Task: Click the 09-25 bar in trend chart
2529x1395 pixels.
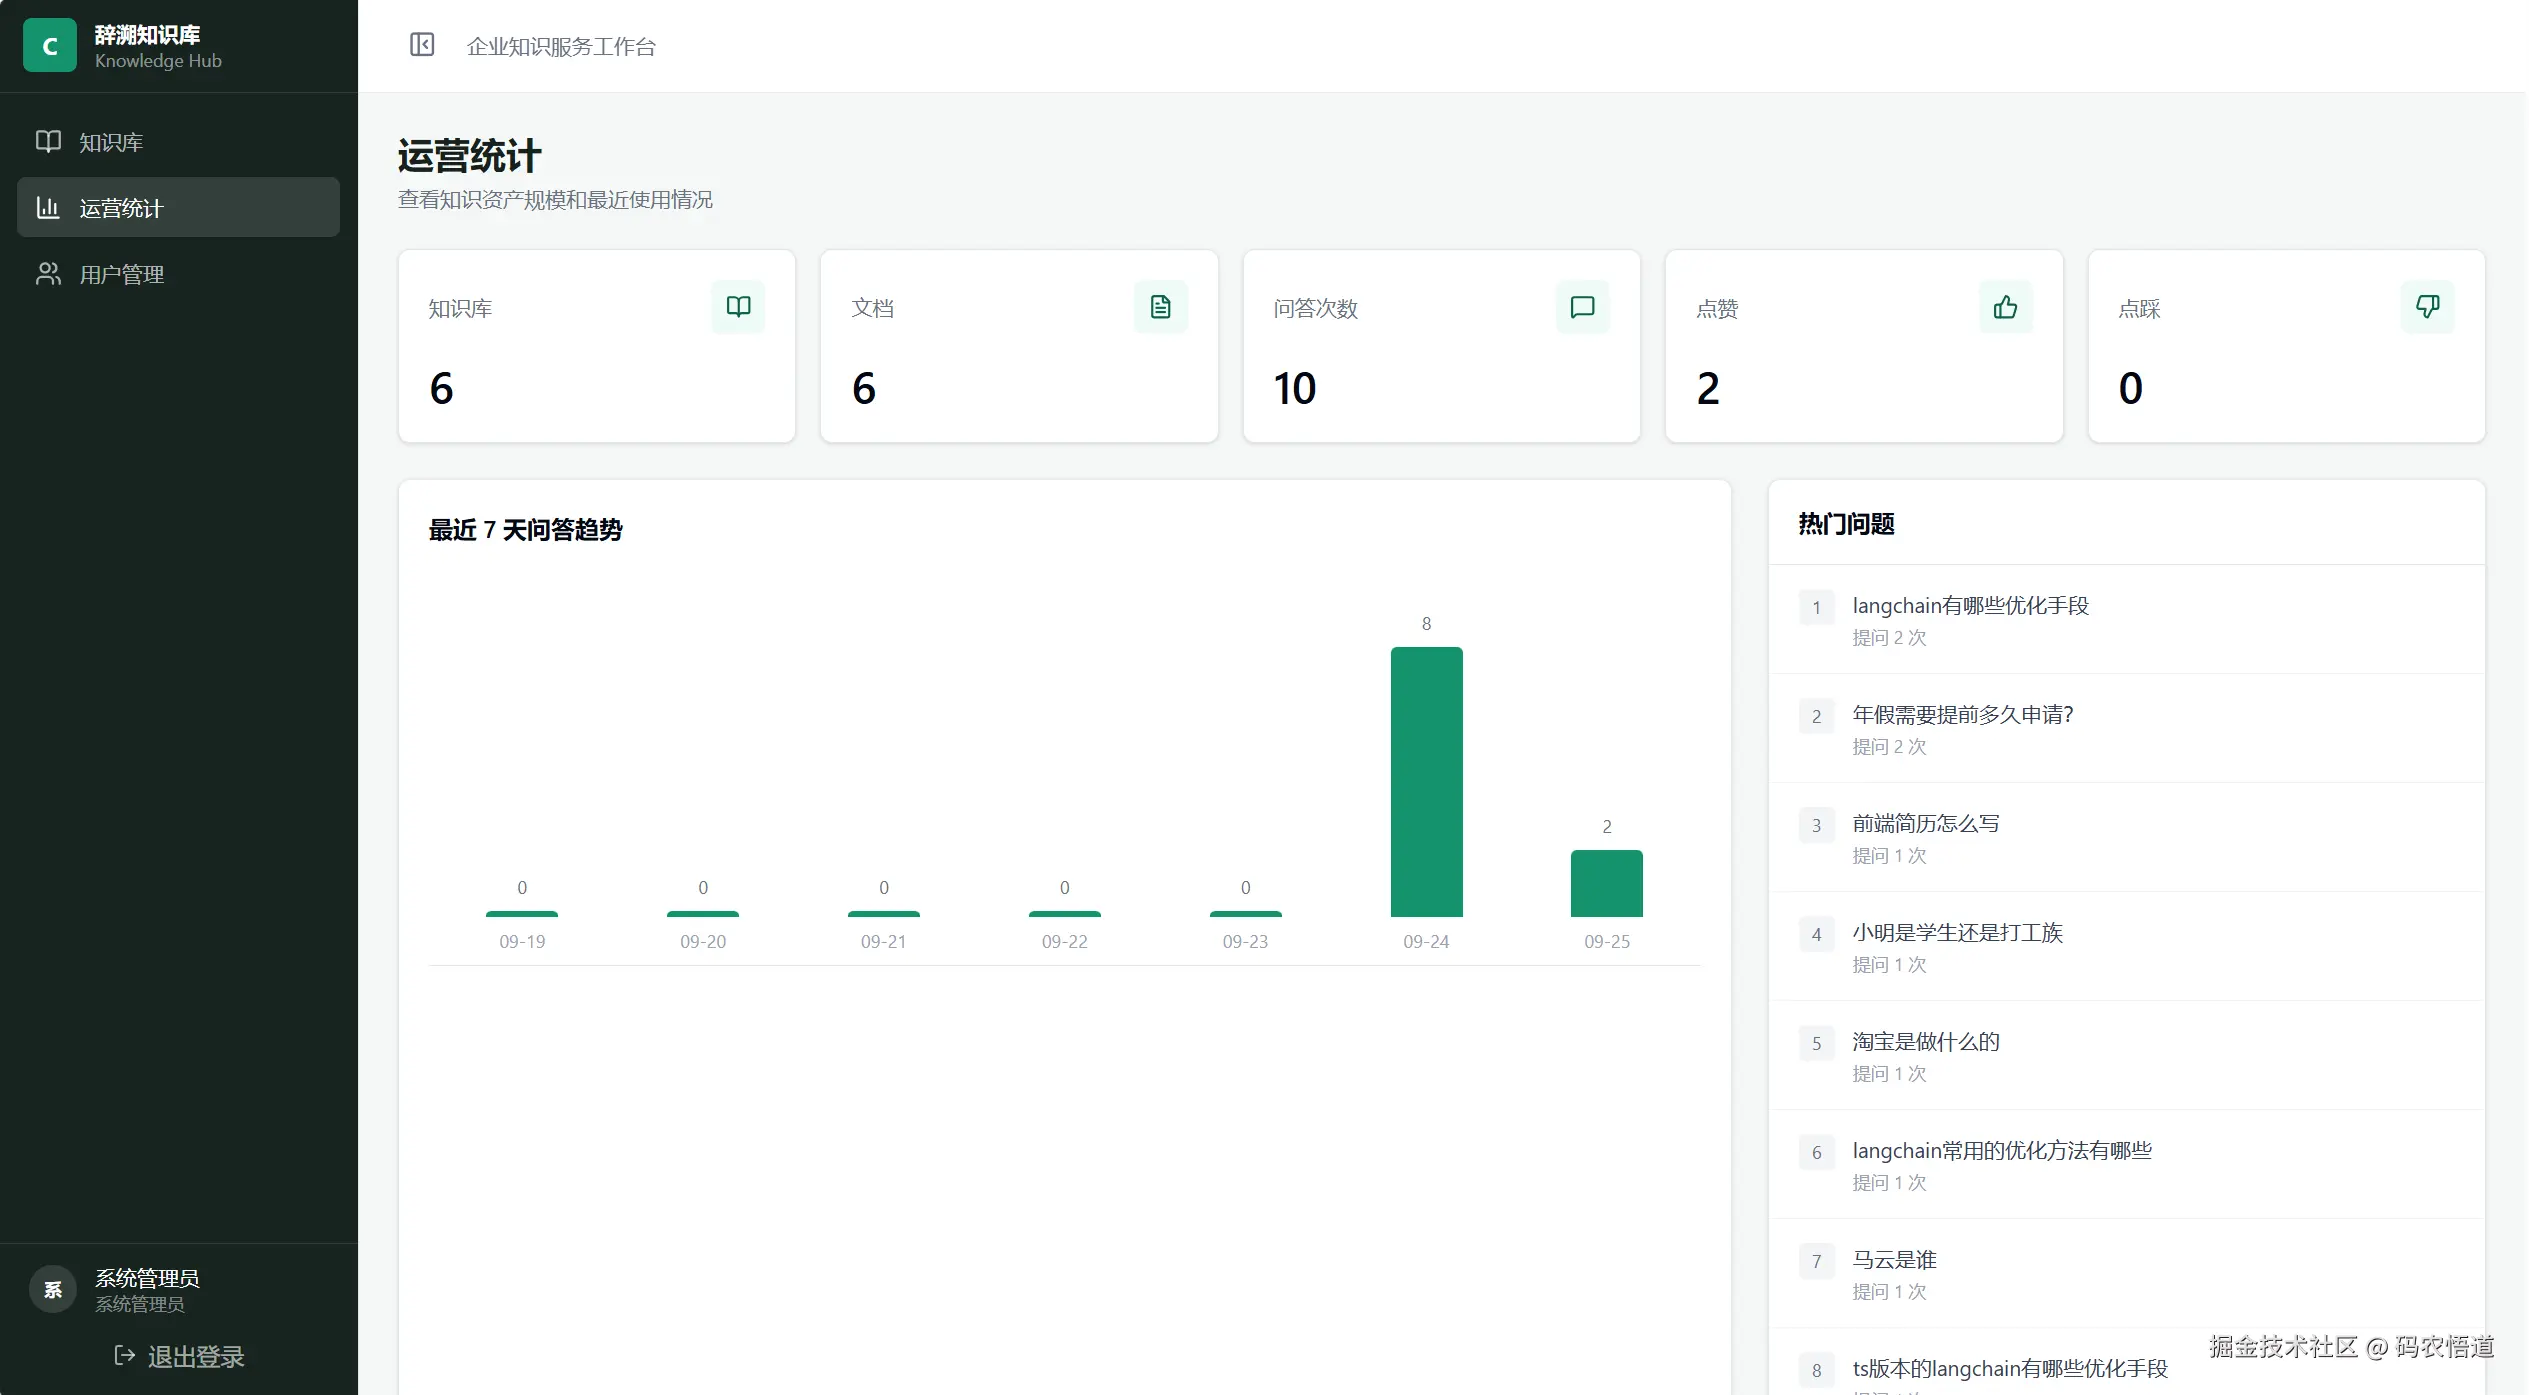Action: pos(1607,883)
